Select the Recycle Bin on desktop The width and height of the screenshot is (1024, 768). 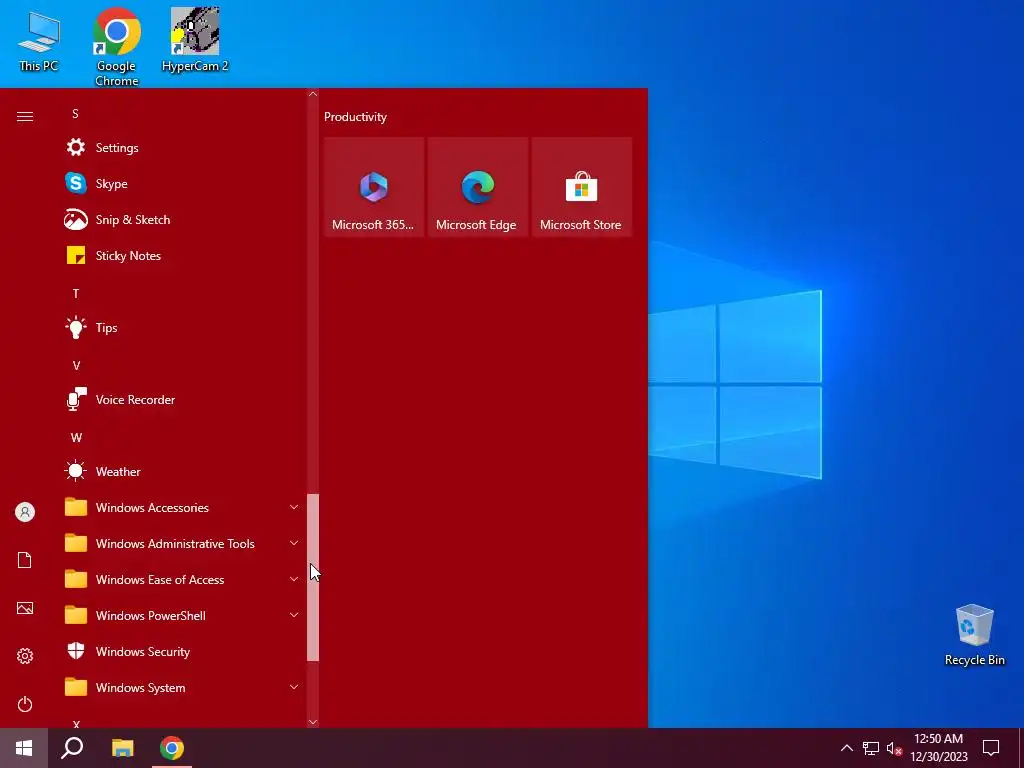pos(974,635)
